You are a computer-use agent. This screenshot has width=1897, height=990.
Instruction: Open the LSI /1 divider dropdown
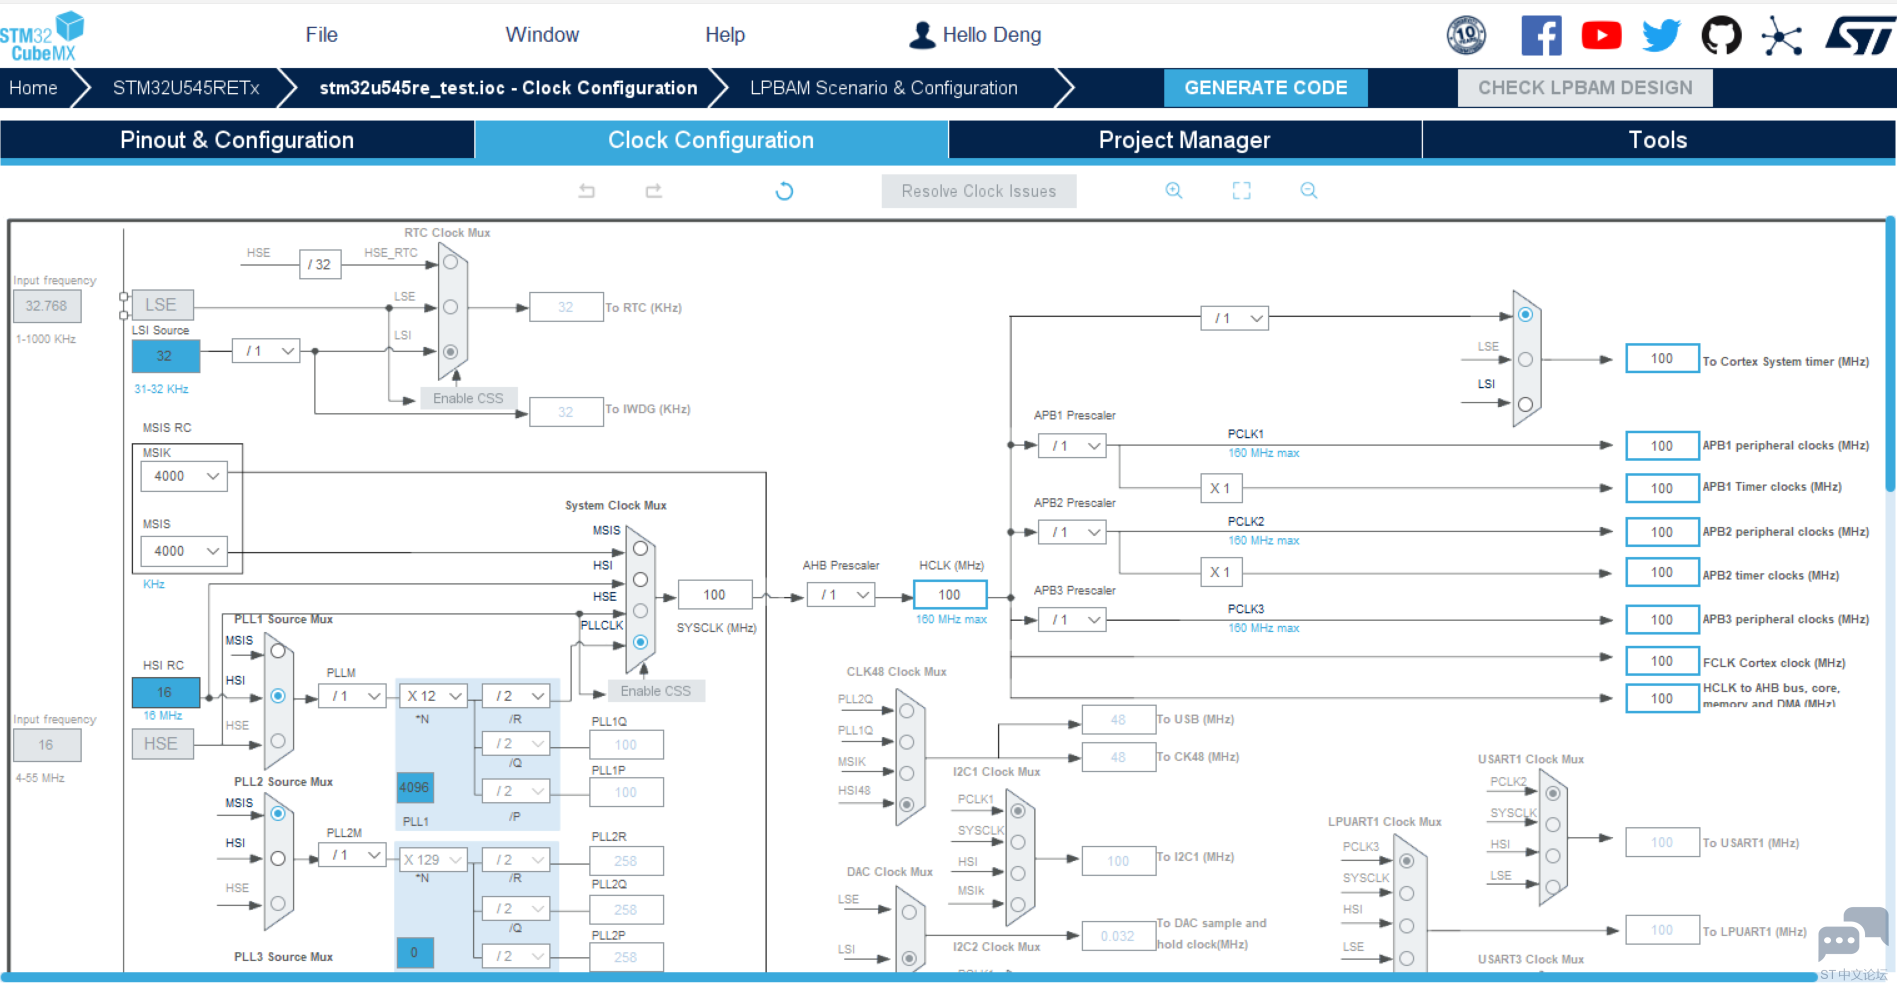[x=266, y=351]
